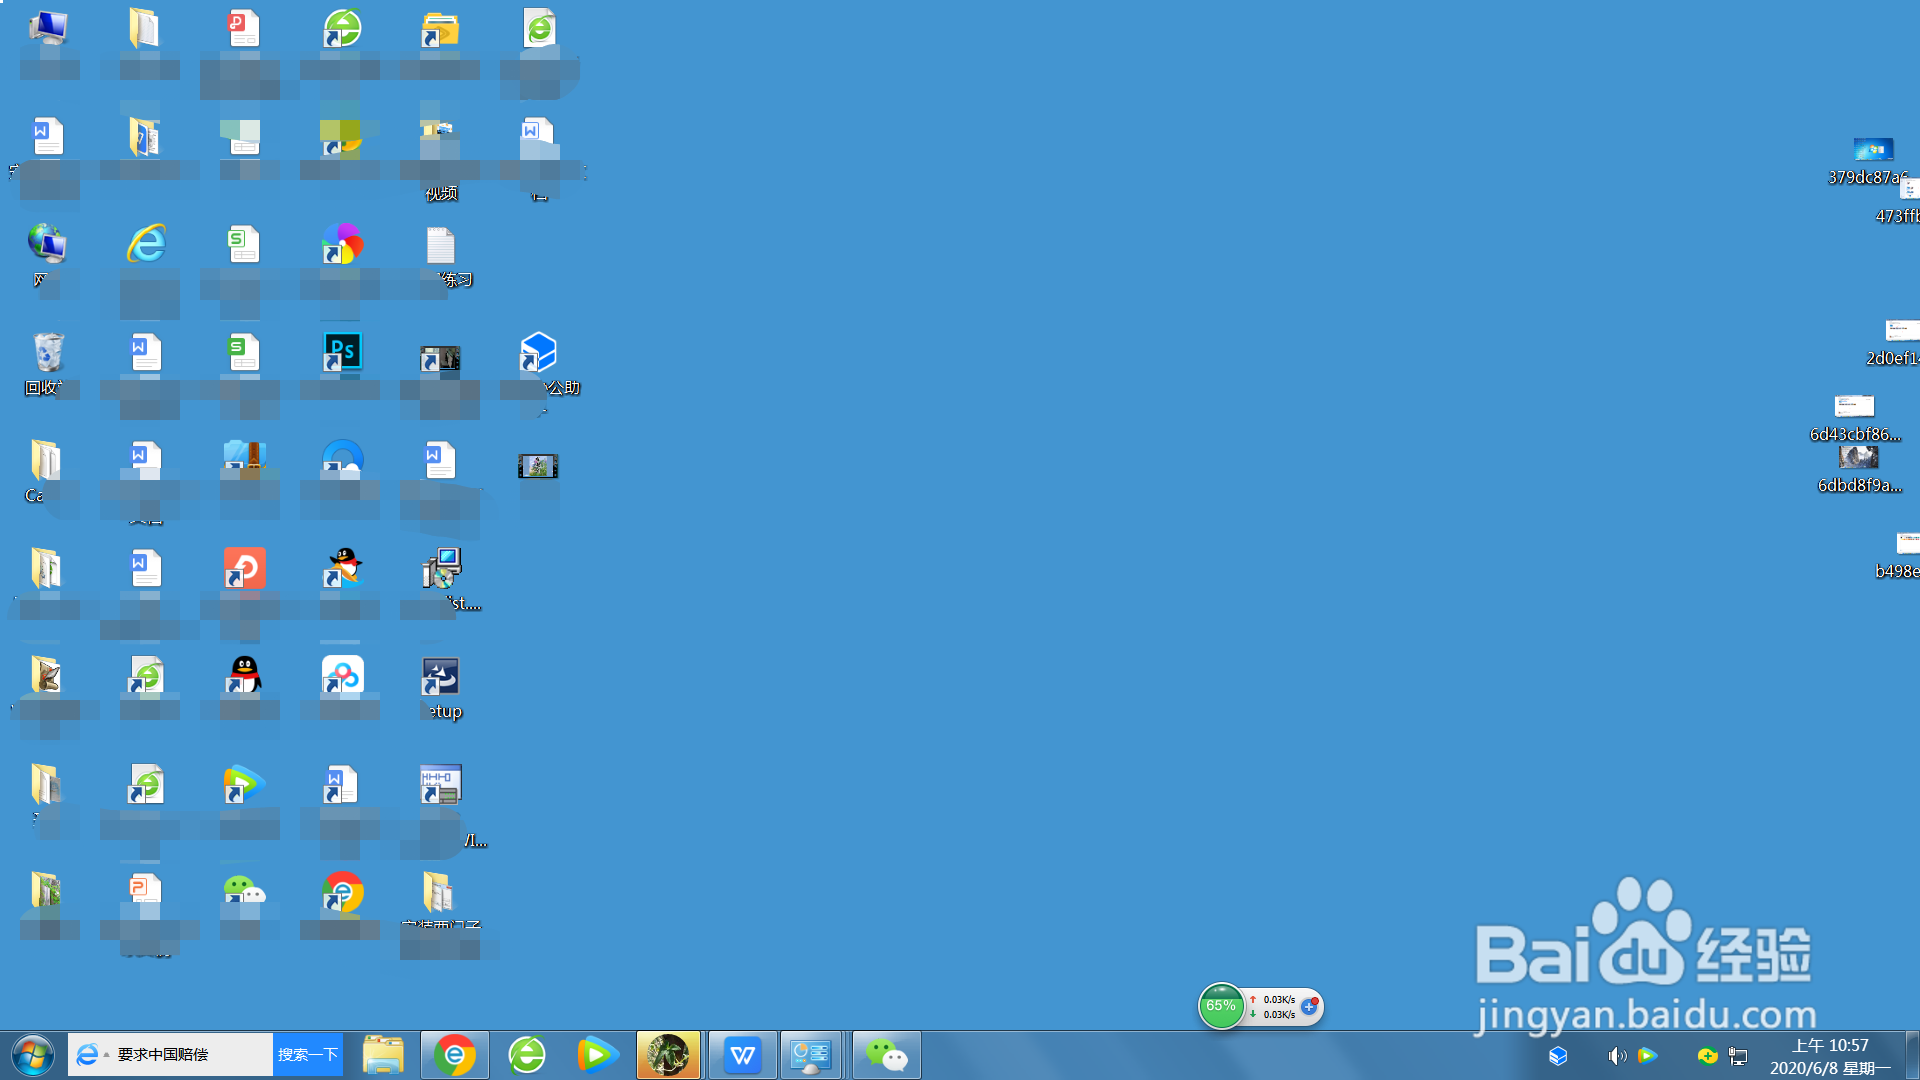Click the 65% memory accelerator ball

[1221, 1006]
